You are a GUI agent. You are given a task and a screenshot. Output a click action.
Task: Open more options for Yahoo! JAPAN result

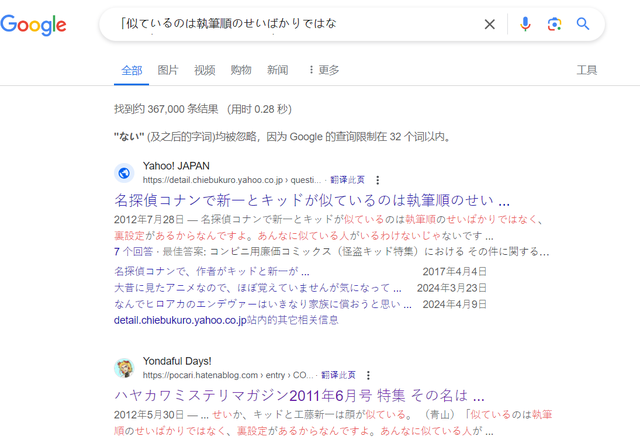pos(378,180)
